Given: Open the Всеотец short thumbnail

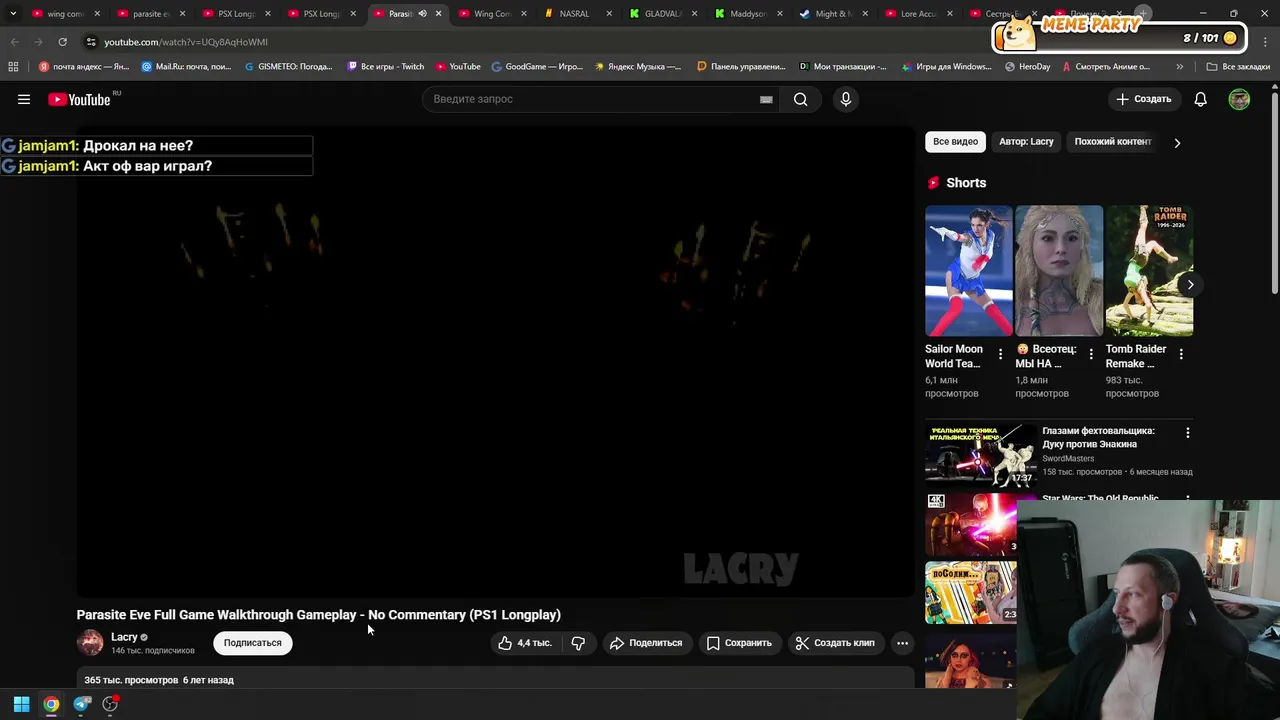Looking at the screenshot, I should point(1059,271).
